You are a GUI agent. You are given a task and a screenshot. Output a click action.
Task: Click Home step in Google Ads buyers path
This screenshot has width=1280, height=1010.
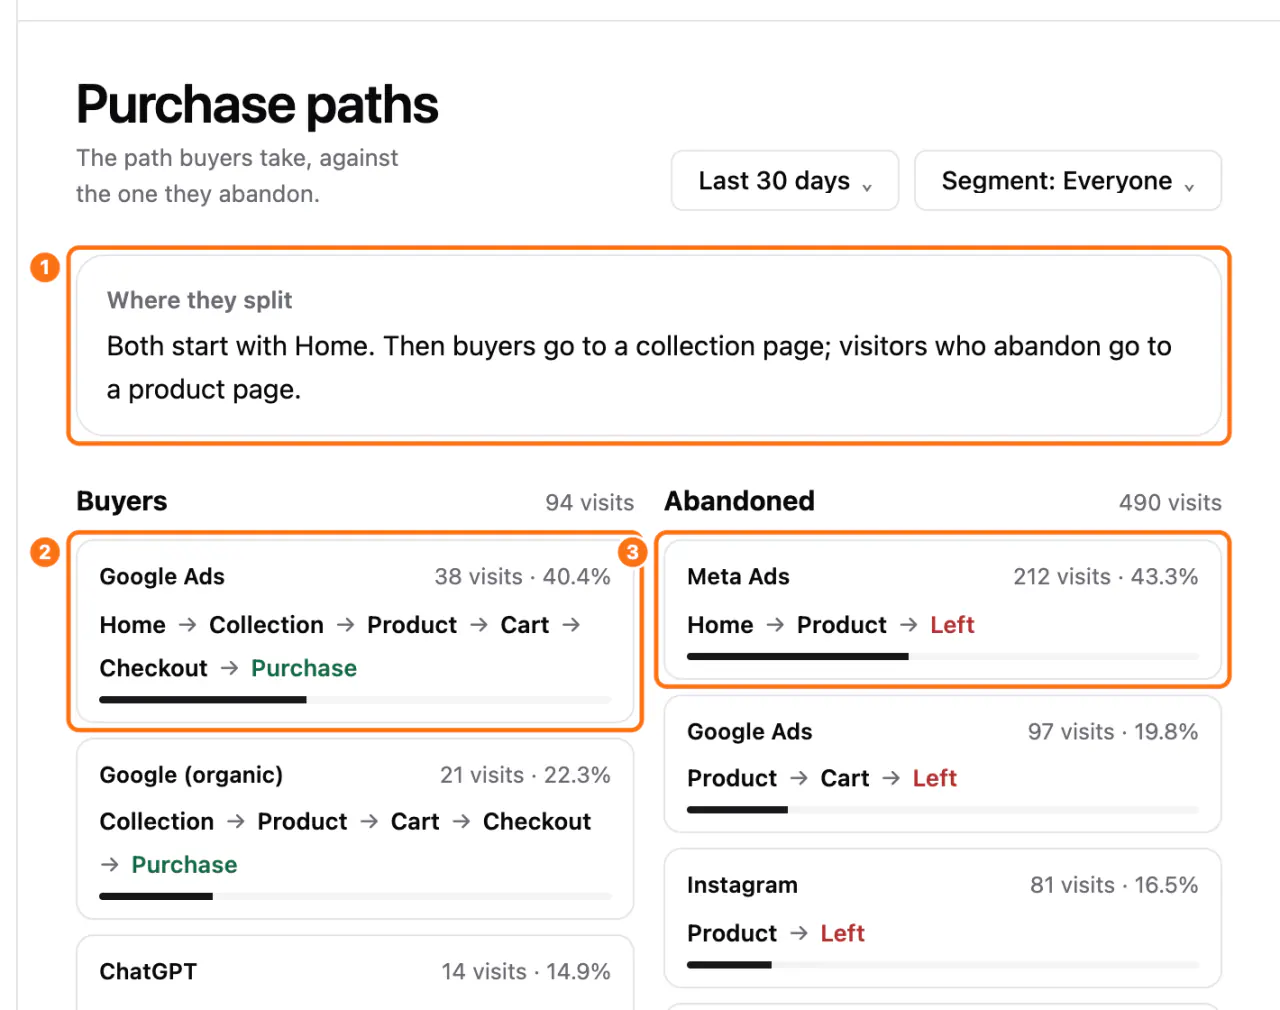pyautogui.click(x=133, y=625)
